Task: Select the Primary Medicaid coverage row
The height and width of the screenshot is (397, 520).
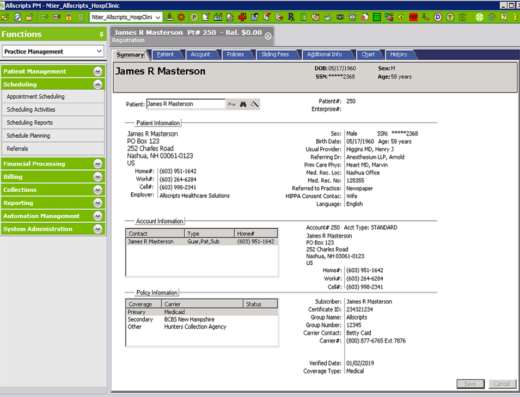Action: (x=202, y=312)
